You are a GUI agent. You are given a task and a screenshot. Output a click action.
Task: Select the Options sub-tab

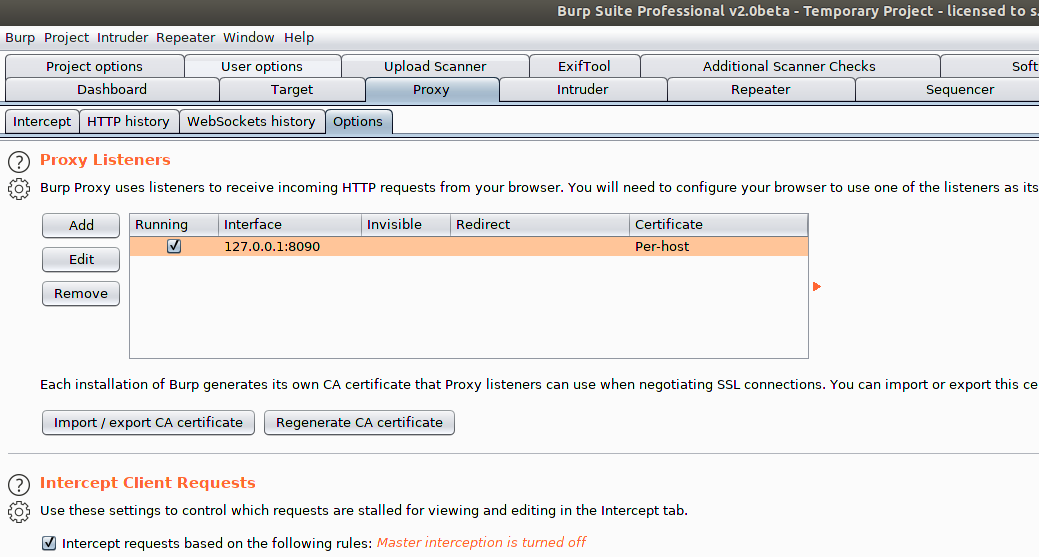click(358, 122)
